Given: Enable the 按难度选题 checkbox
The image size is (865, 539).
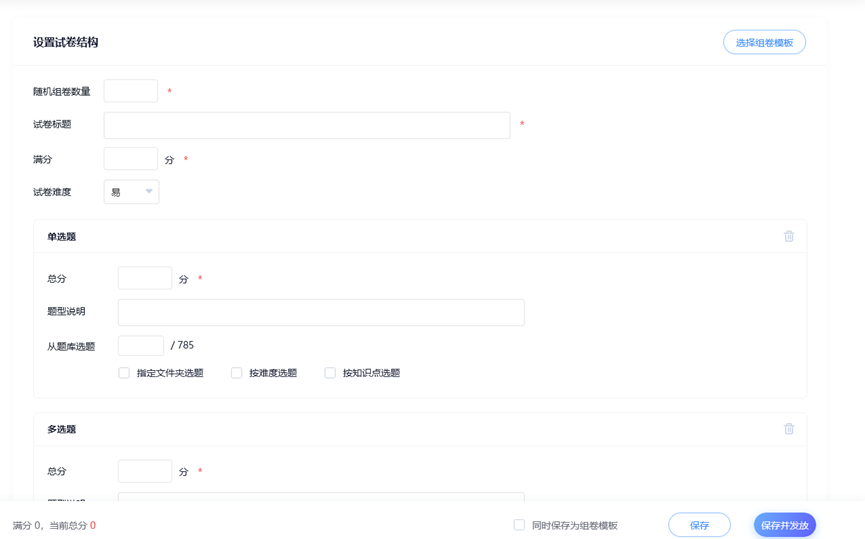Looking at the screenshot, I should [237, 373].
